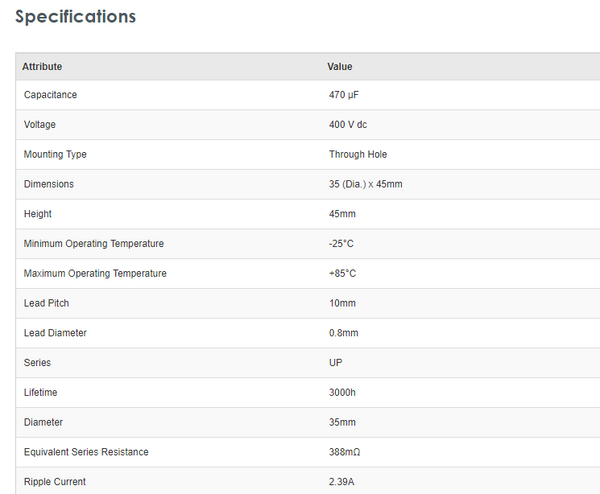Click the Specifications heading
Image resolution: width=600 pixels, height=494 pixels.
coord(75,17)
